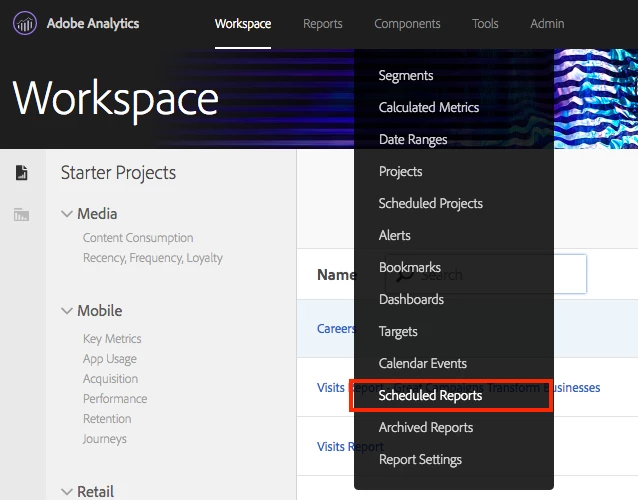The width and height of the screenshot is (638, 500).
Task: Open the plain Visits Report project link
Action: point(350,447)
